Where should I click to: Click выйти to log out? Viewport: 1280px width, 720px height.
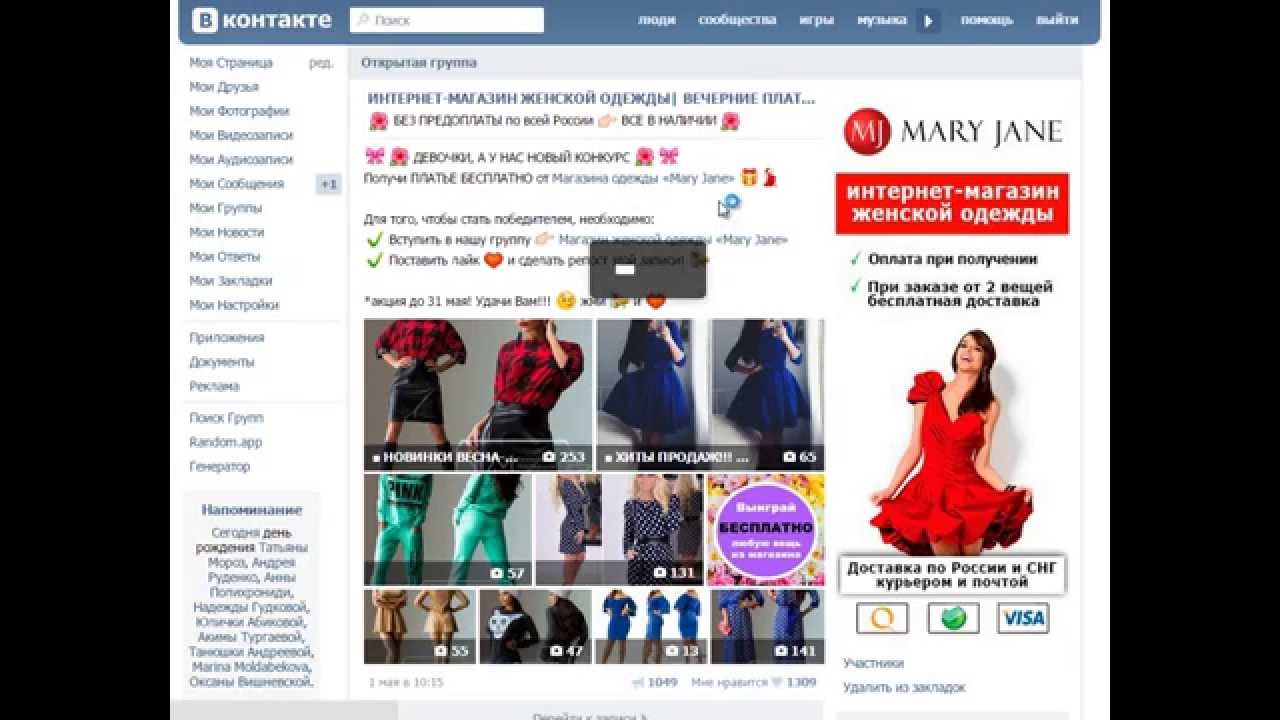[1058, 20]
